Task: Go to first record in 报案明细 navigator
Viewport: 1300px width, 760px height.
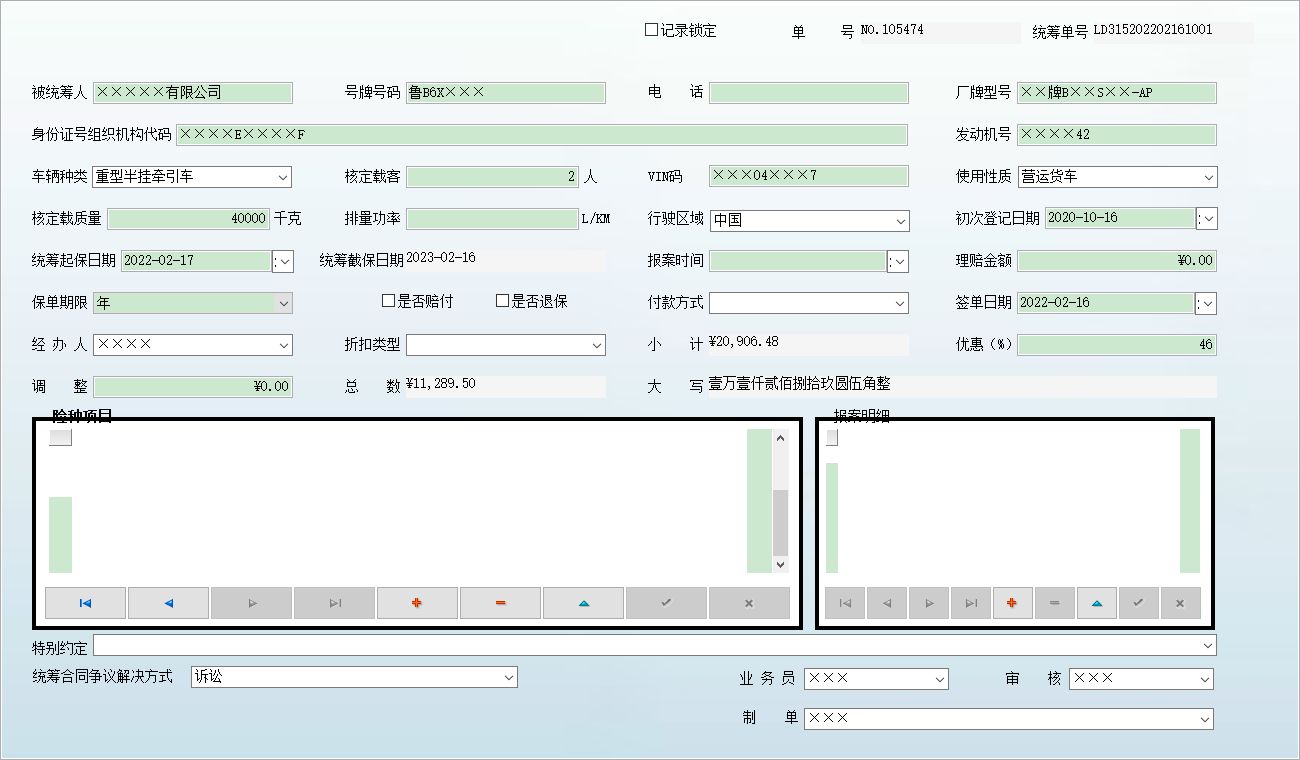Action: 845,603
